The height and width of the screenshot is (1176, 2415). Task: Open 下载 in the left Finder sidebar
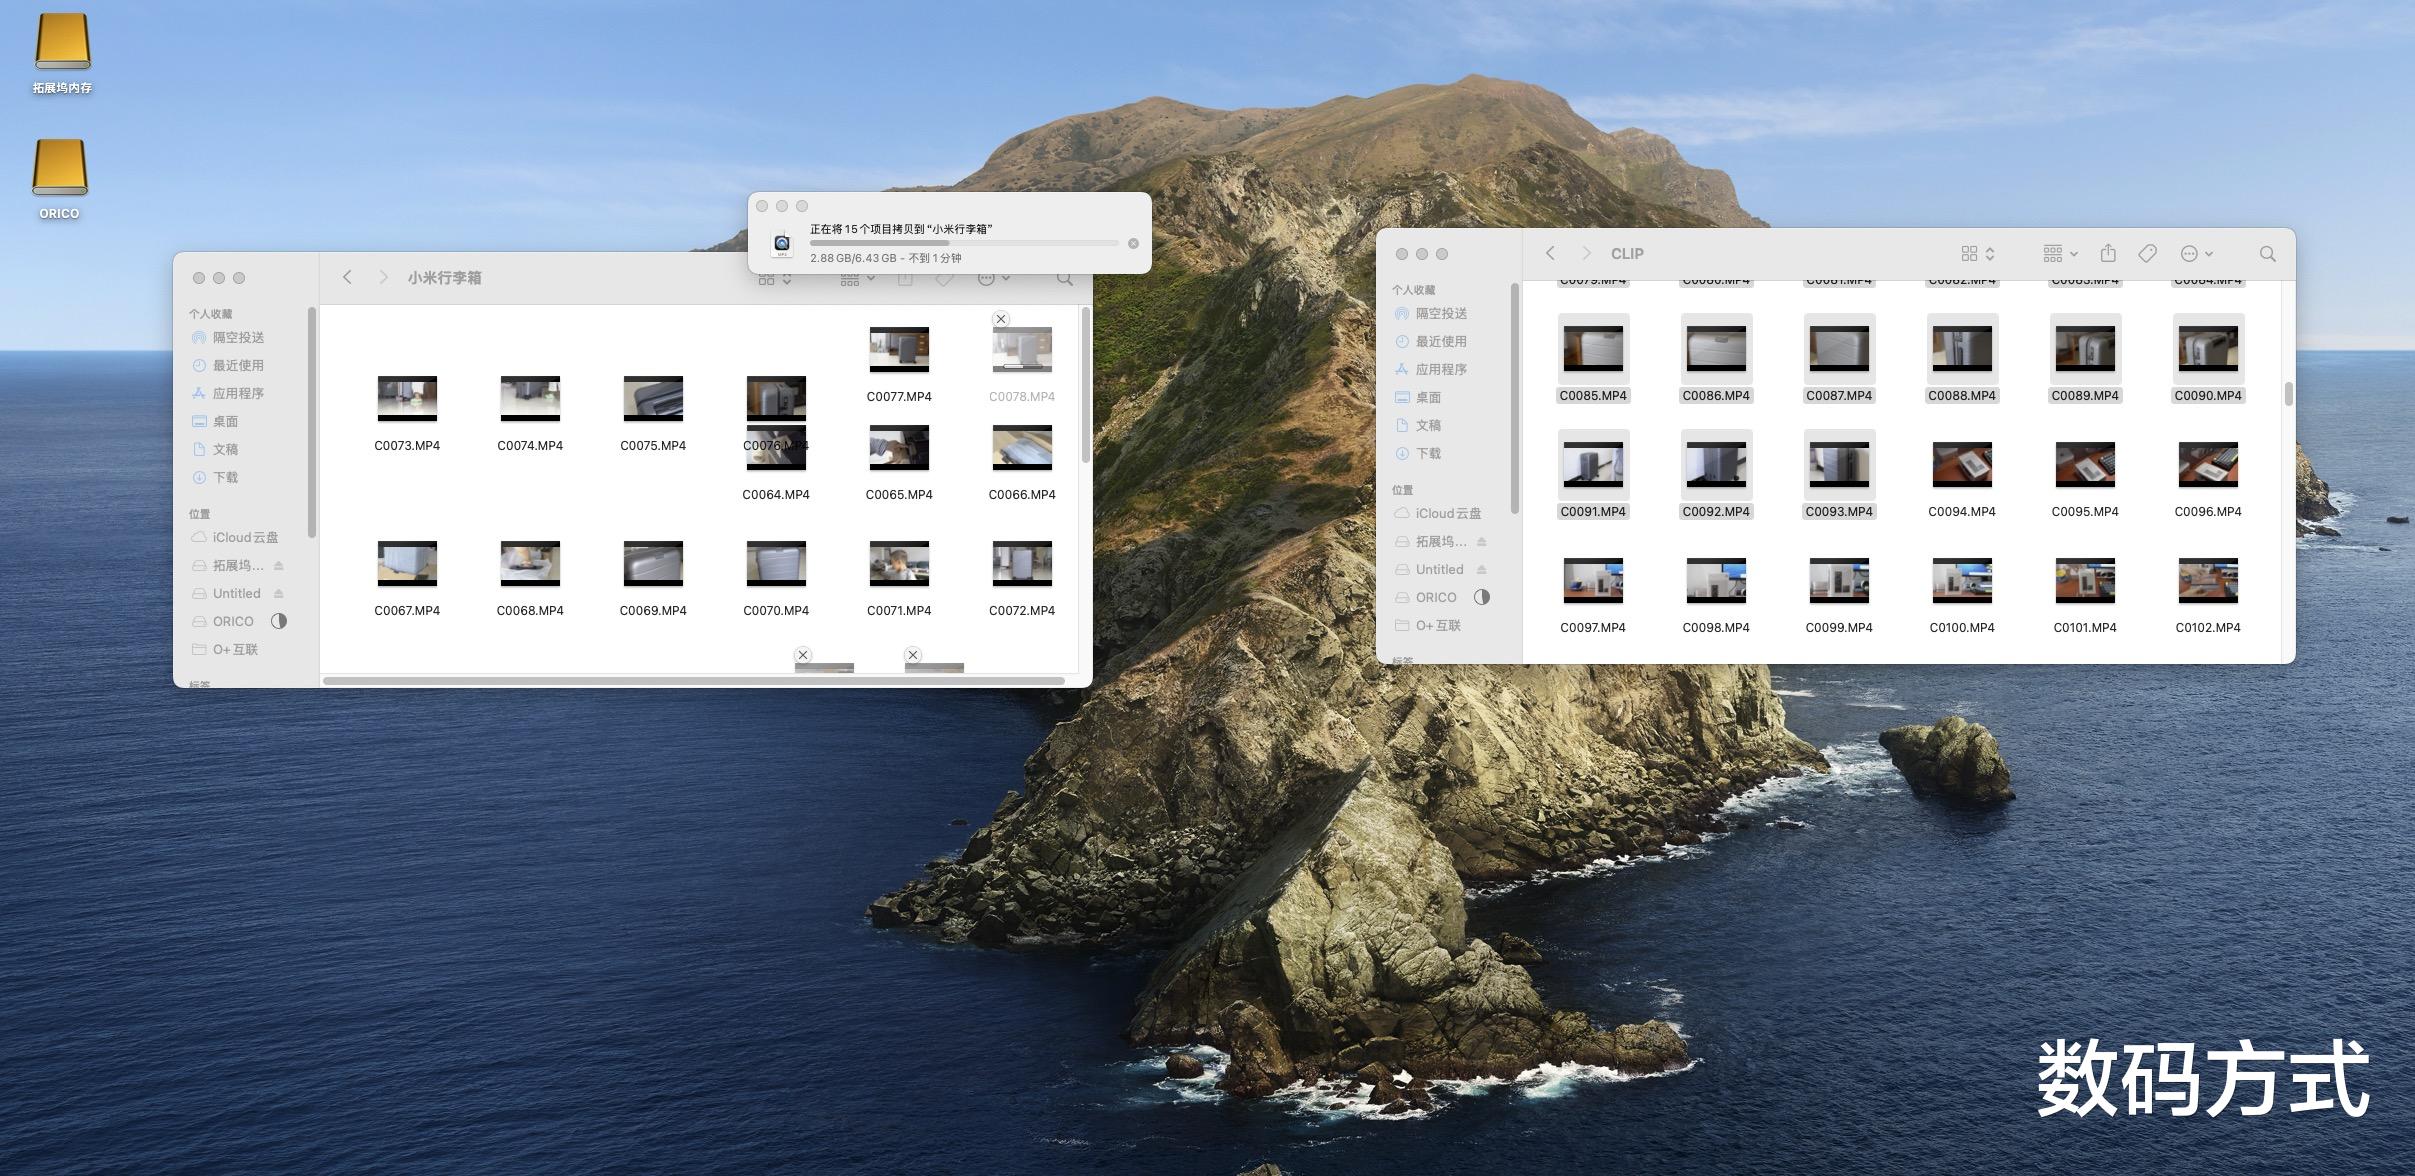[x=225, y=478]
